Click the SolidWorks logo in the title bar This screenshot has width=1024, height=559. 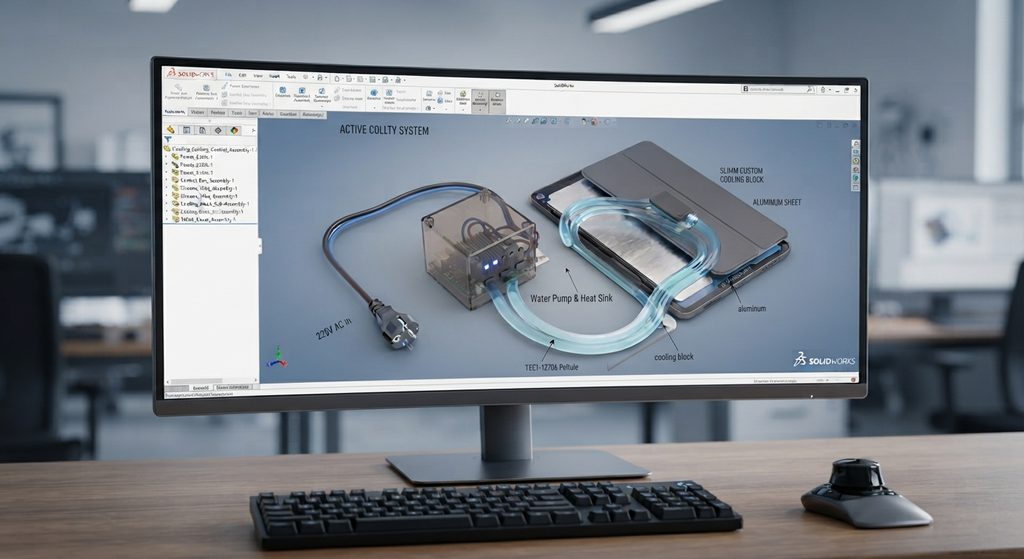[x=191, y=74]
